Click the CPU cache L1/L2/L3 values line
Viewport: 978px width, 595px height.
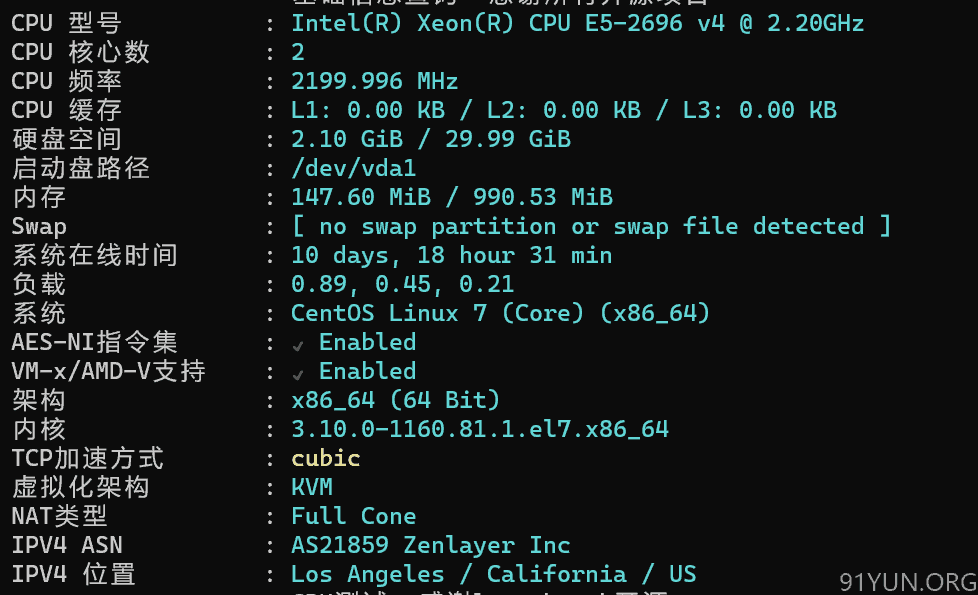coord(563,110)
